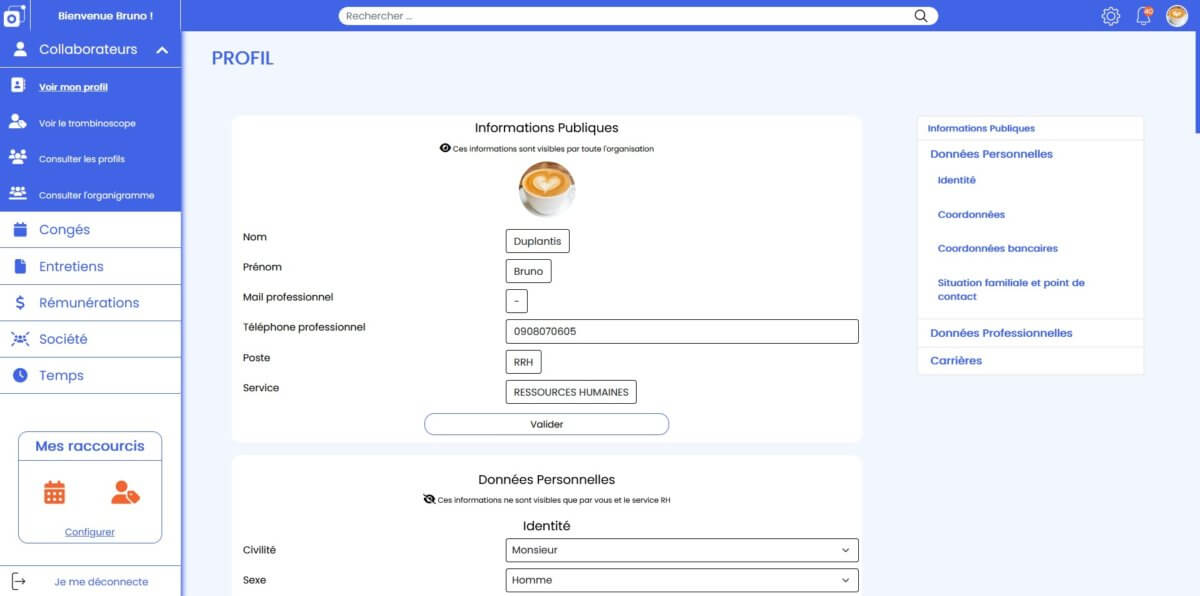Select Voir le trombinoscope
1200x596 pixels.
[x=87, y=124]
